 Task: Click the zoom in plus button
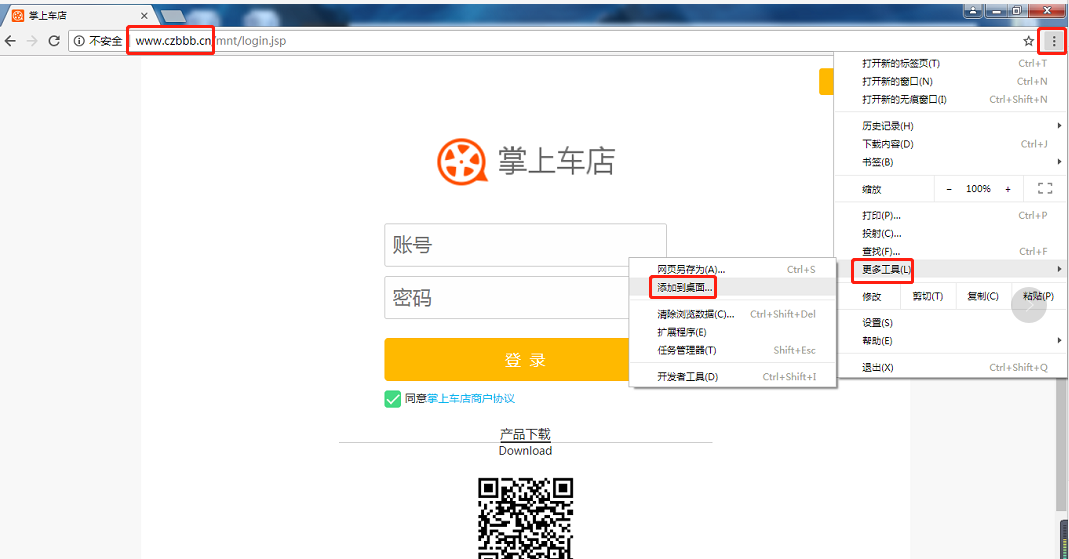(1008, 189)
